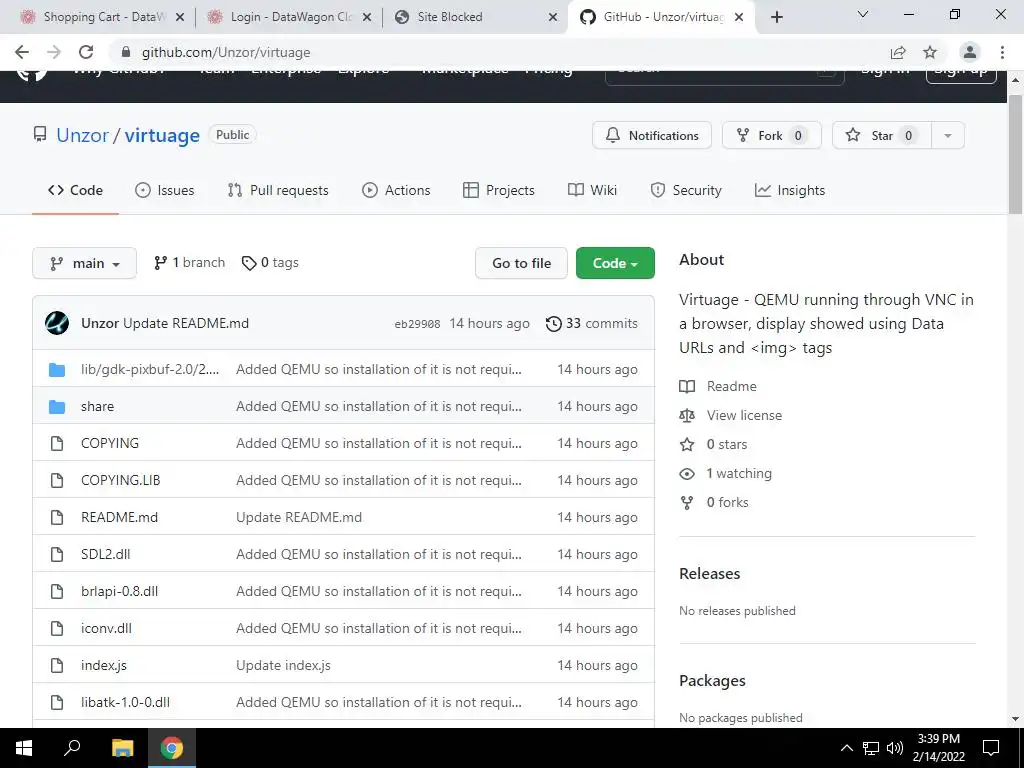This screenshot has width=1024, height=768.
Task: Open the README.md file
Action: pos(120,517)
